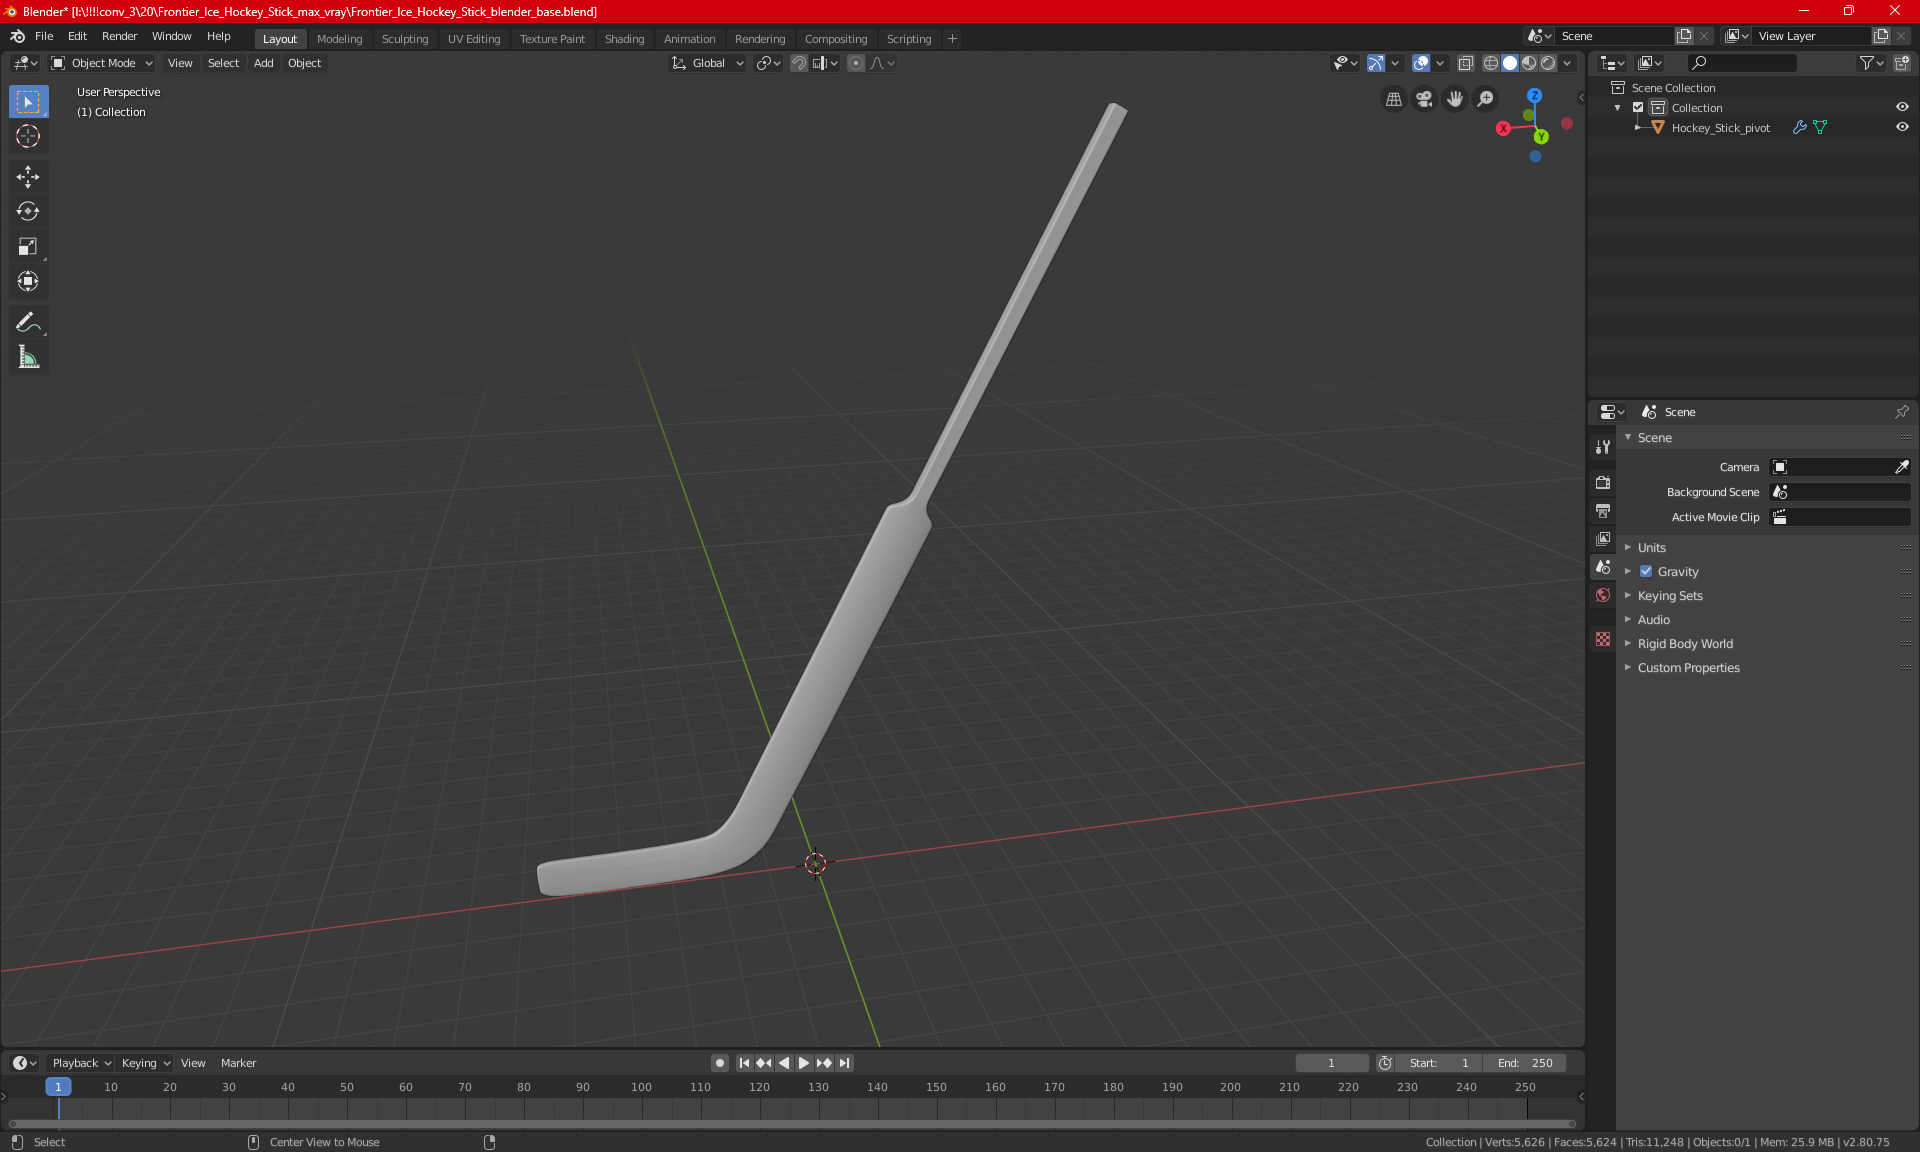Toggle snapping magnet
The height and width of the screenshot is (1152, 1920).
(798, 63)
